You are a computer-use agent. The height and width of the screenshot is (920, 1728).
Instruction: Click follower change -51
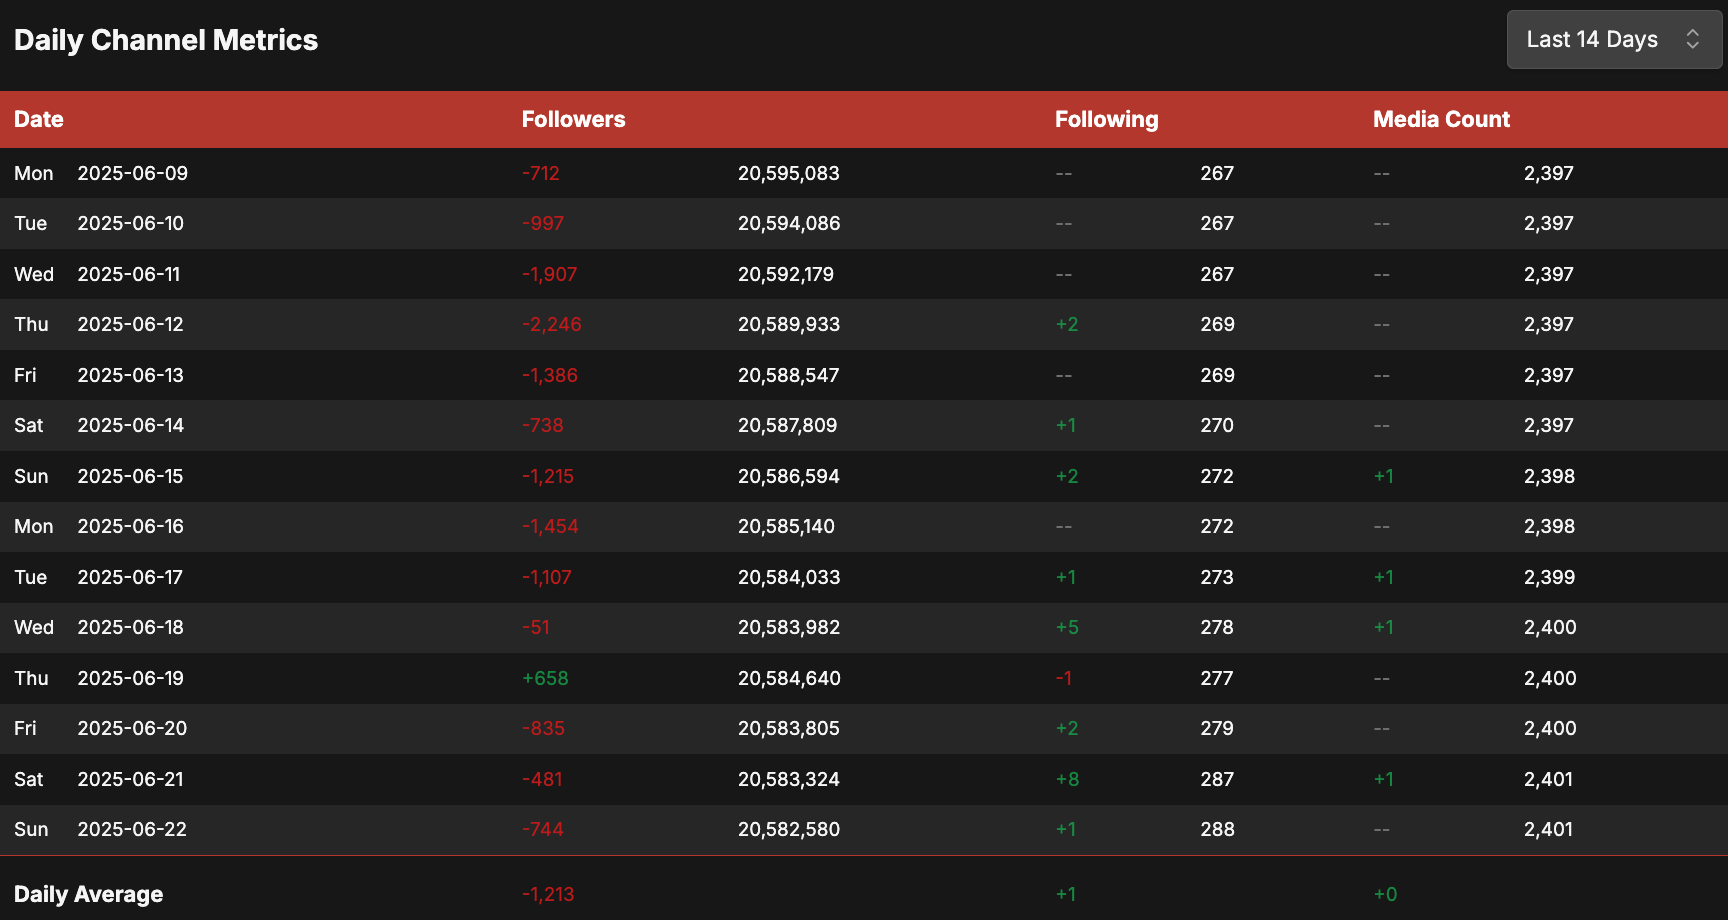[x=536, y=628]
